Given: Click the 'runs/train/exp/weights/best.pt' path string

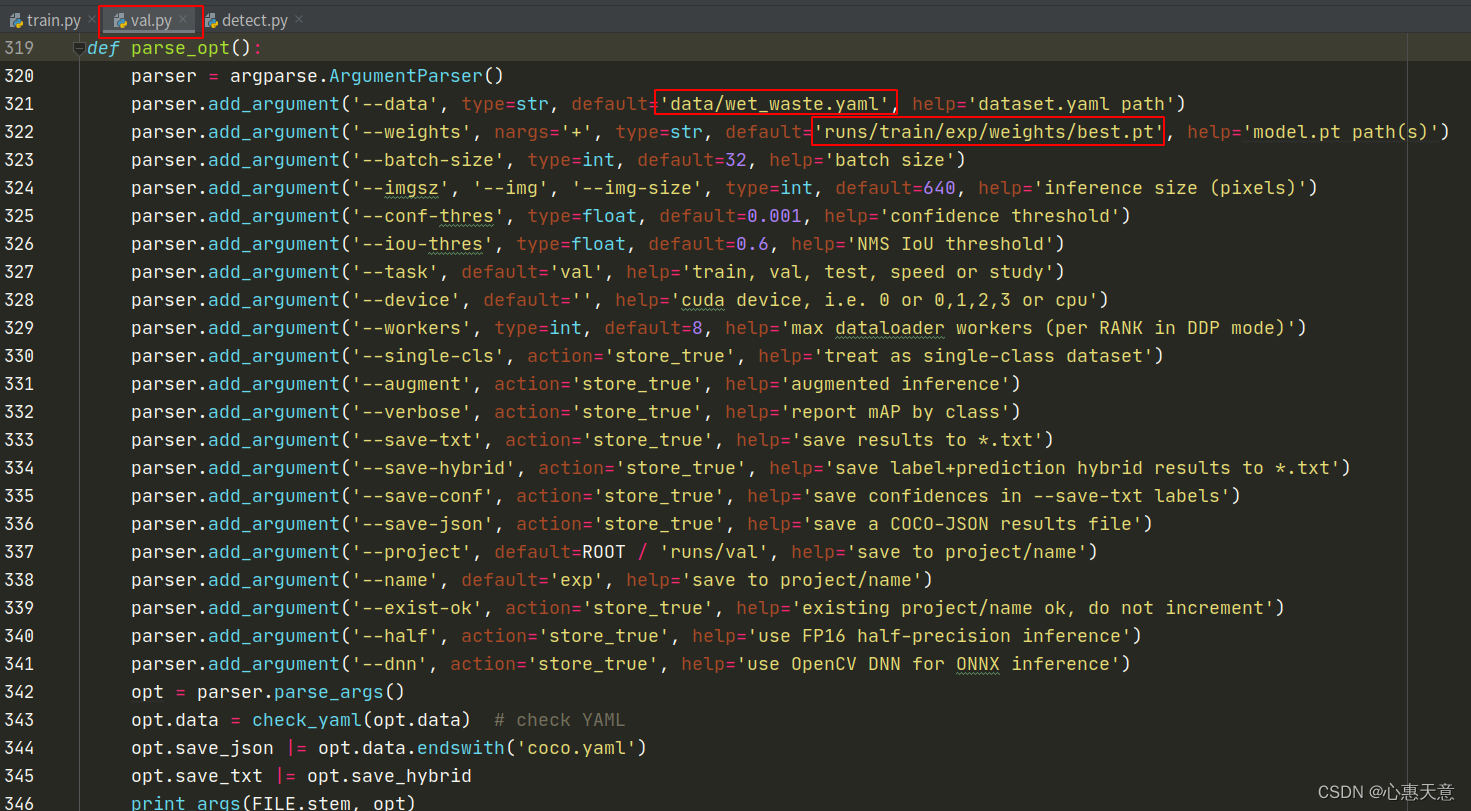Looking at the screenshot, I should tap(990, 132).
